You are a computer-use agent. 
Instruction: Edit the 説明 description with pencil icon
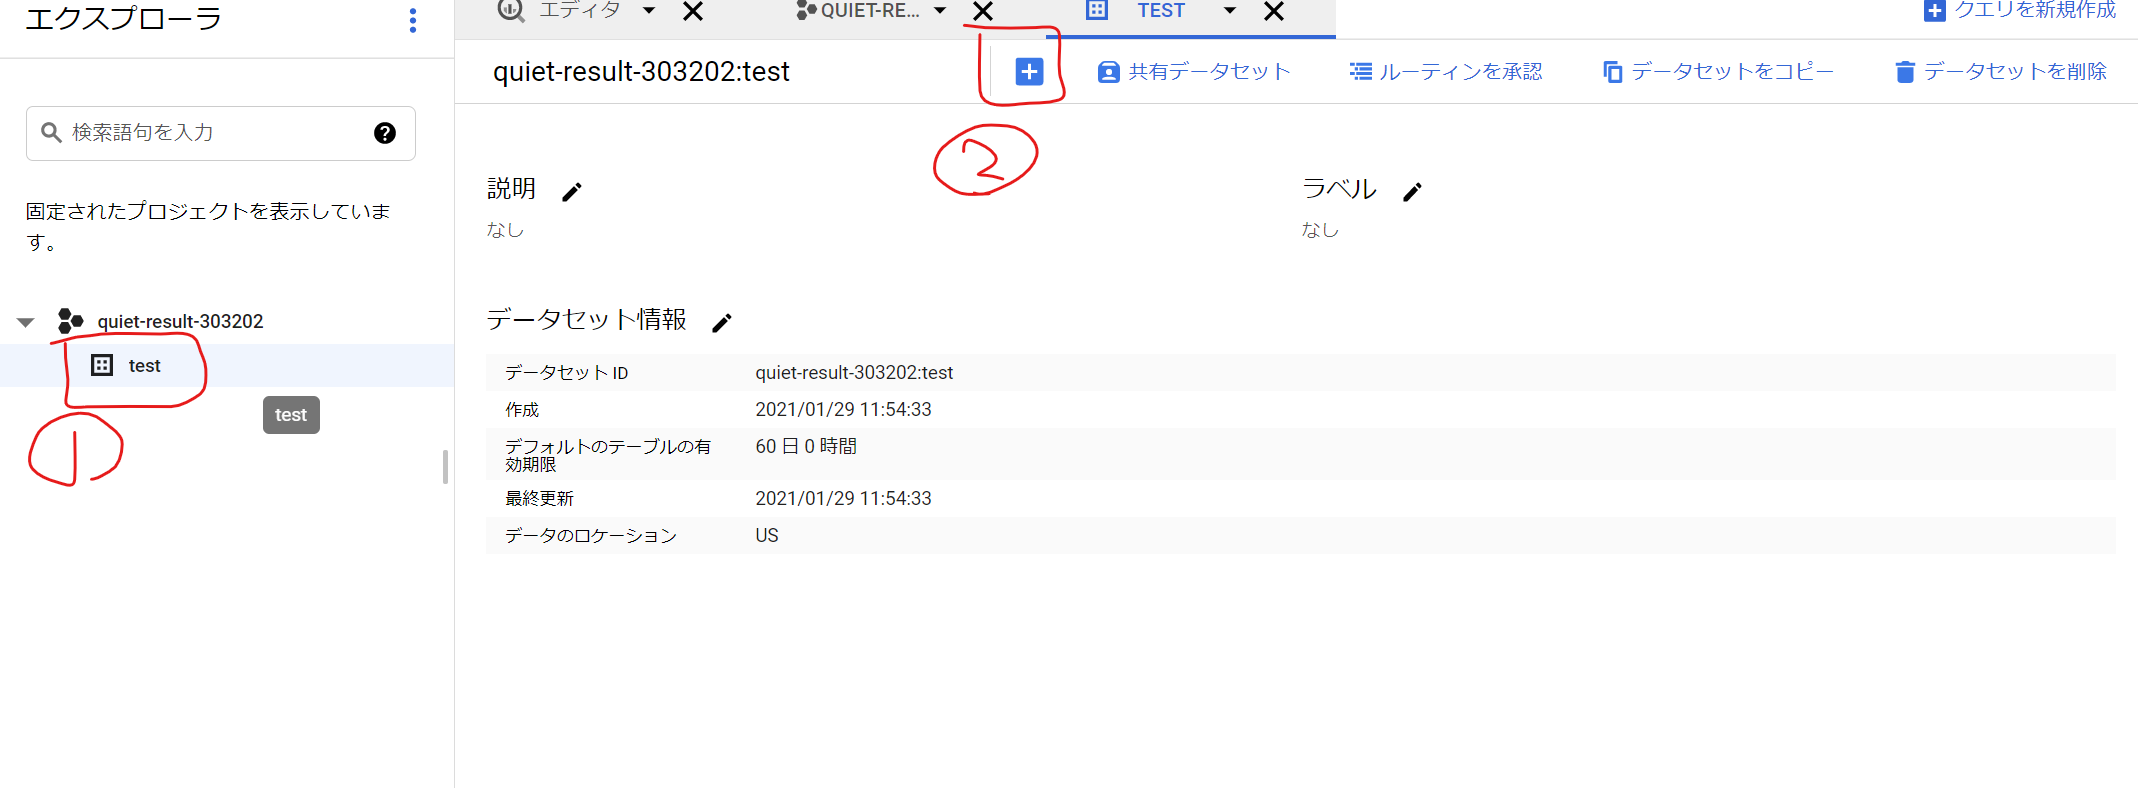[x=572, y=191]
